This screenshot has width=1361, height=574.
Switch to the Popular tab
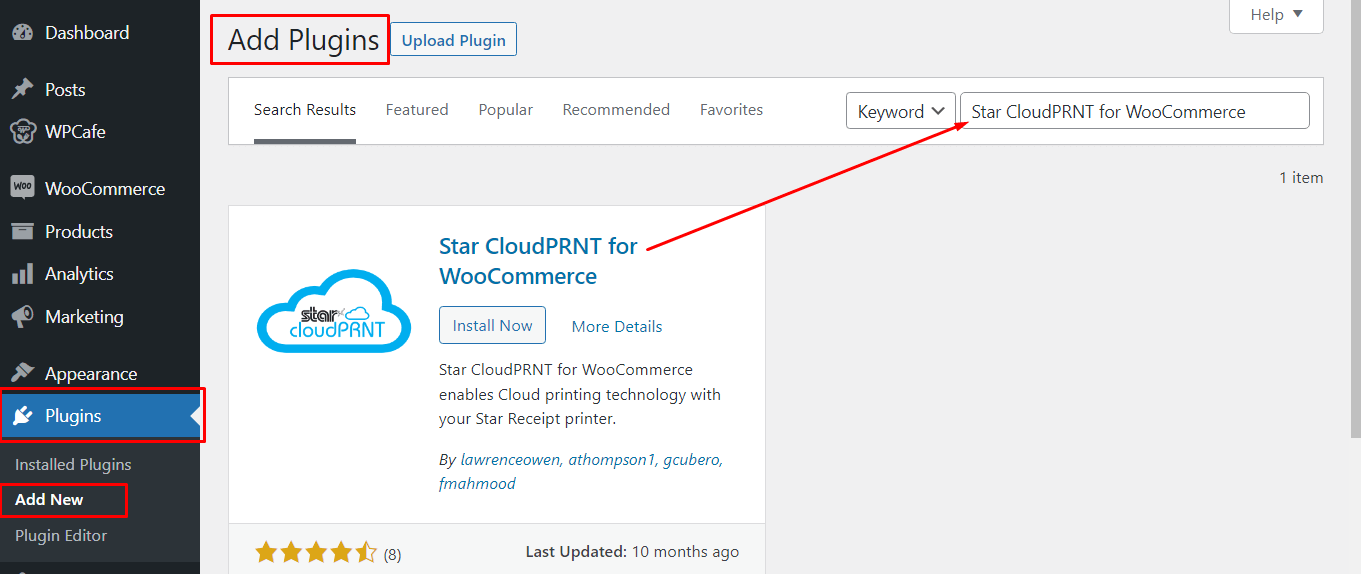coord(505,110)
